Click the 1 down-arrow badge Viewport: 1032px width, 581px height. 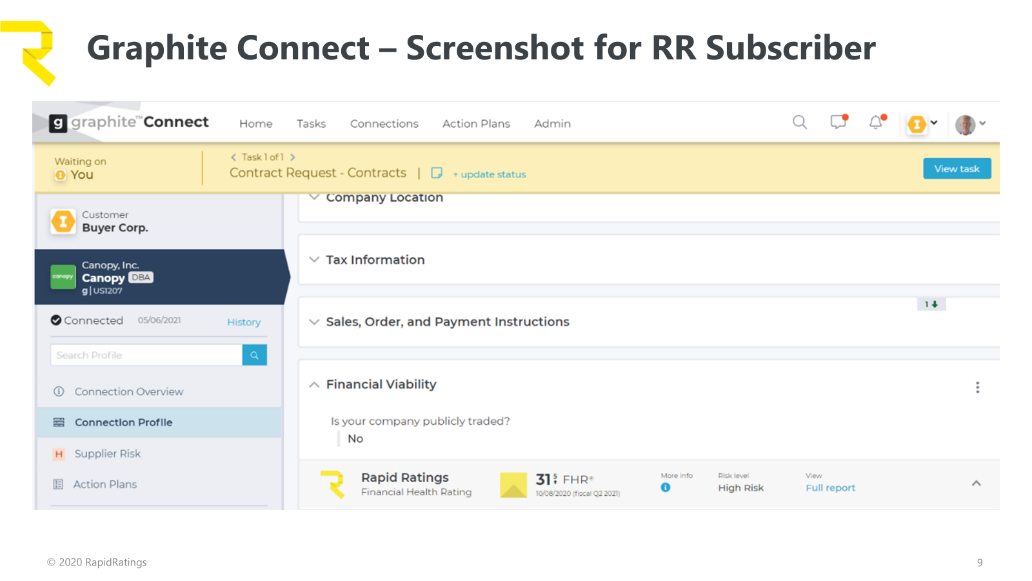[x=931, y=304]
